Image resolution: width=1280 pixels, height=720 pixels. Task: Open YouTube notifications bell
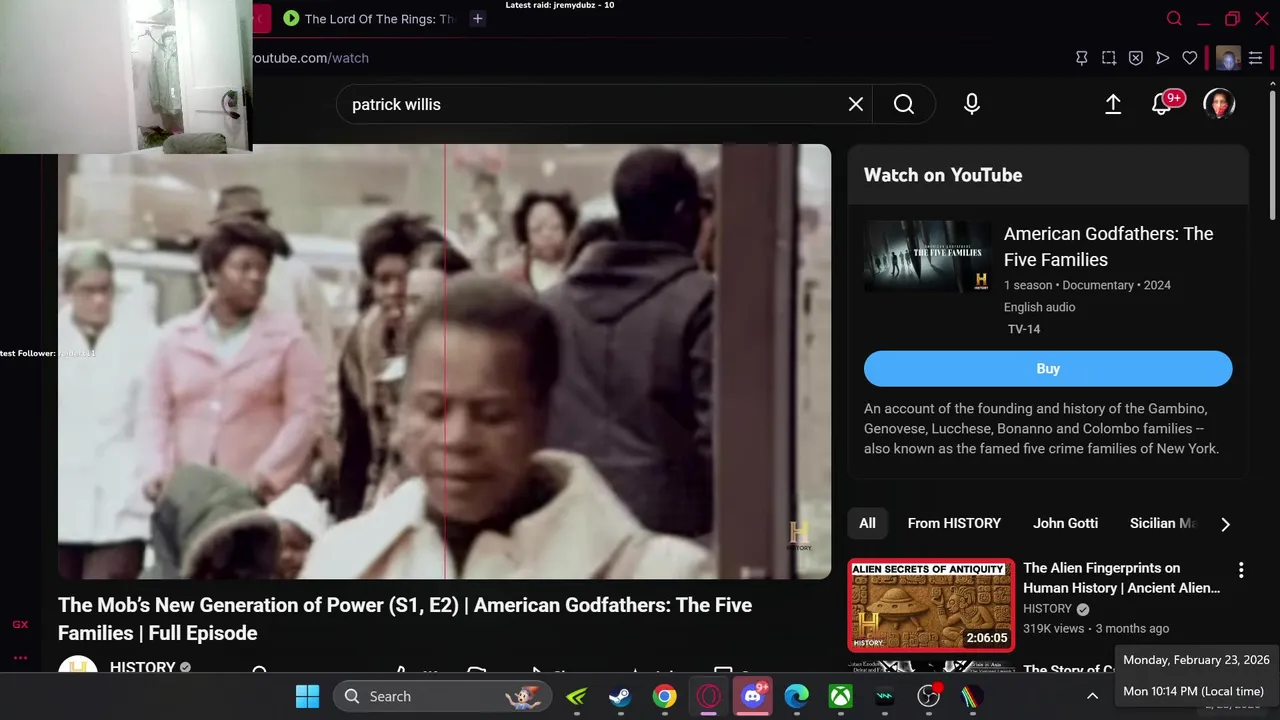1162,104
